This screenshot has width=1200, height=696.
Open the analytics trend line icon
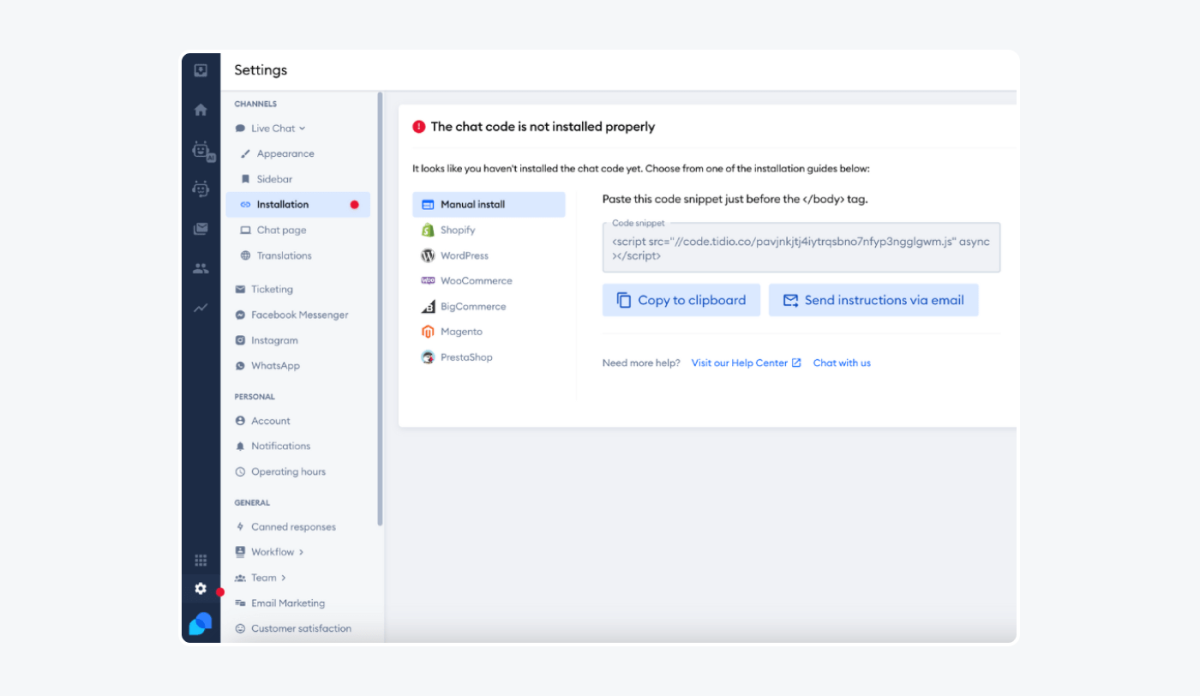tap(201, 308)
